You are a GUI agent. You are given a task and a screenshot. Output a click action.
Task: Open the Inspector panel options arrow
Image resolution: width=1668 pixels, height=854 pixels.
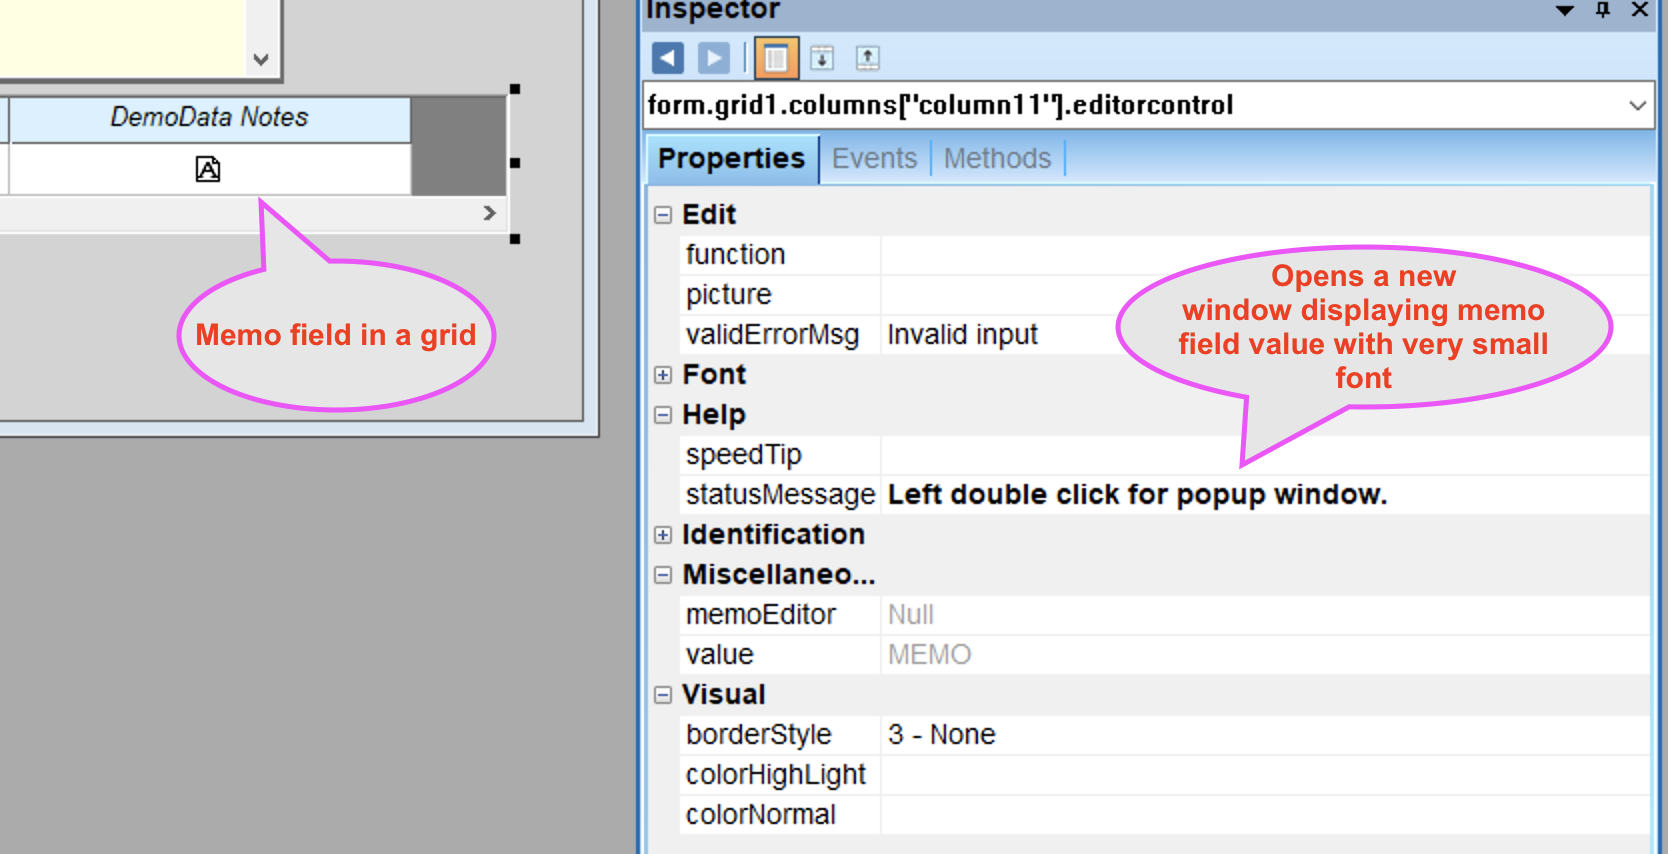1565,10
